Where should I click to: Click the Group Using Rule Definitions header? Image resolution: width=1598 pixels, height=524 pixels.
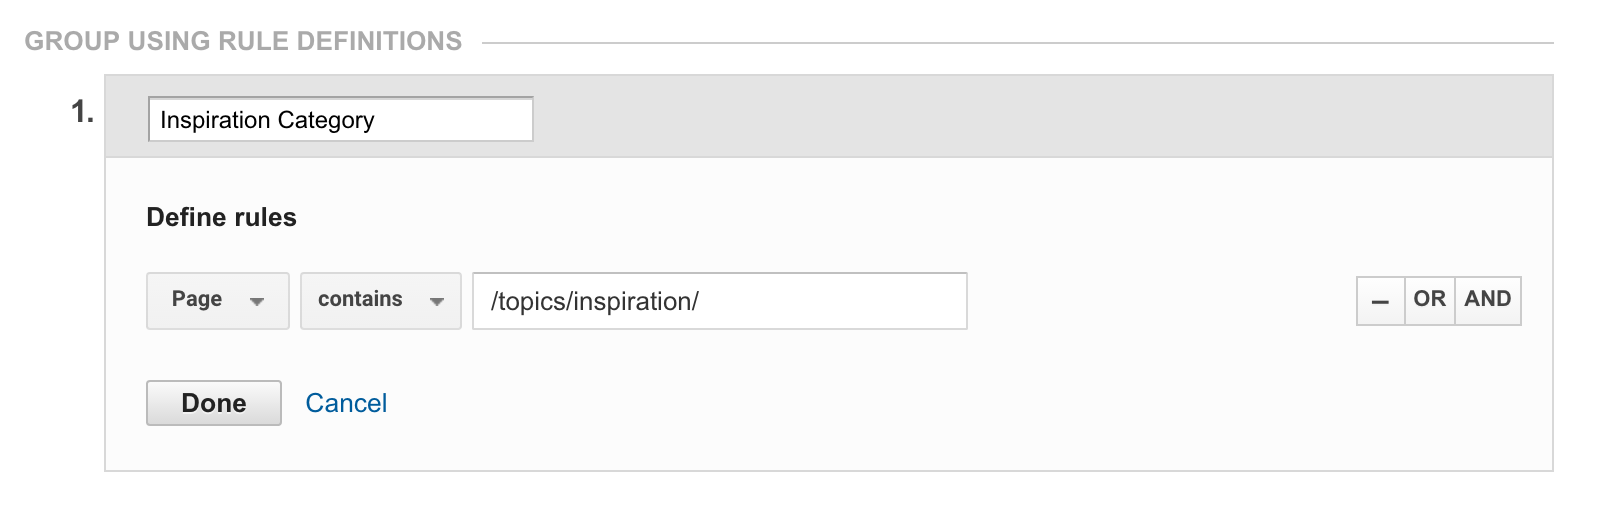244,41
